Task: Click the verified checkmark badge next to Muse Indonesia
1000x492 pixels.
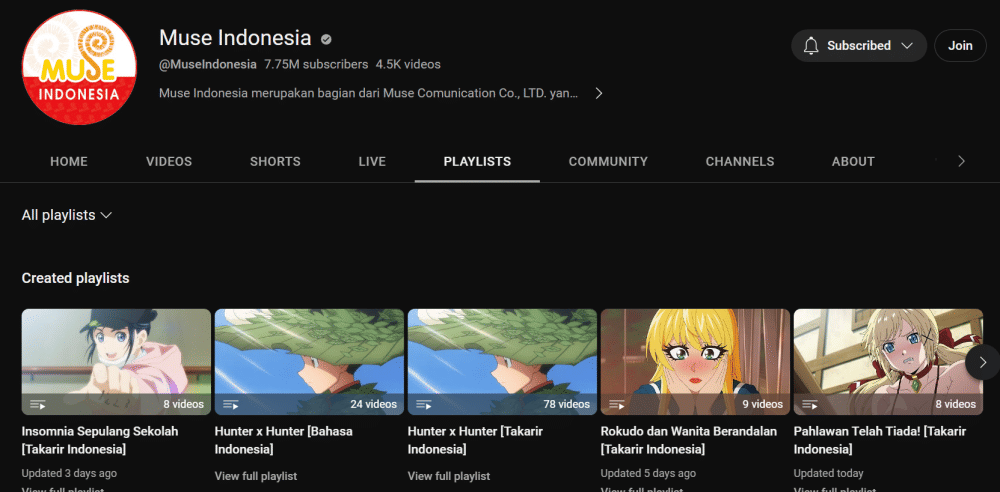Action: (x=326, y=40)
